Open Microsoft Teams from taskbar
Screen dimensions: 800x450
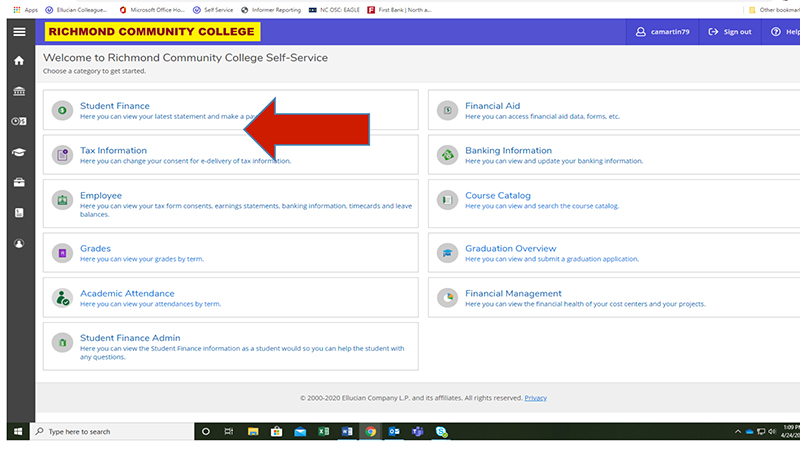coord(417,432)
